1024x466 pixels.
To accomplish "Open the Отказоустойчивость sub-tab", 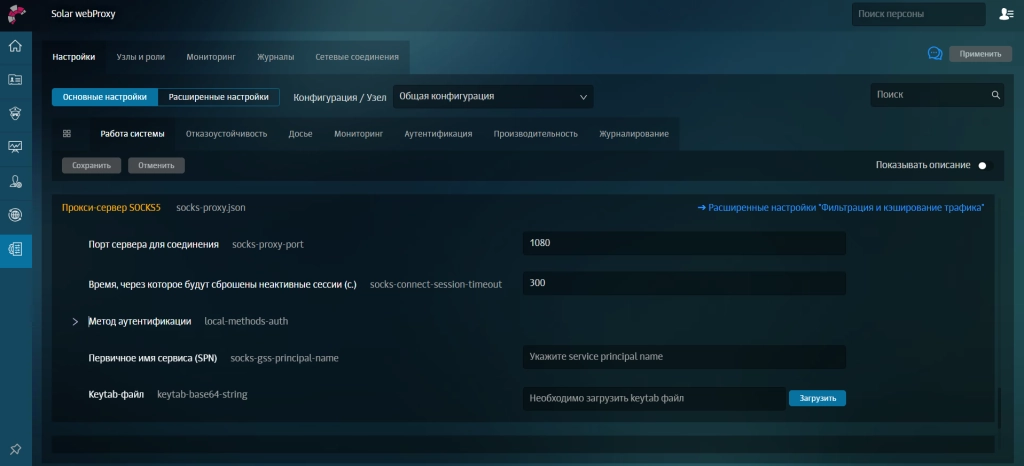I will [x=227, y=134].
